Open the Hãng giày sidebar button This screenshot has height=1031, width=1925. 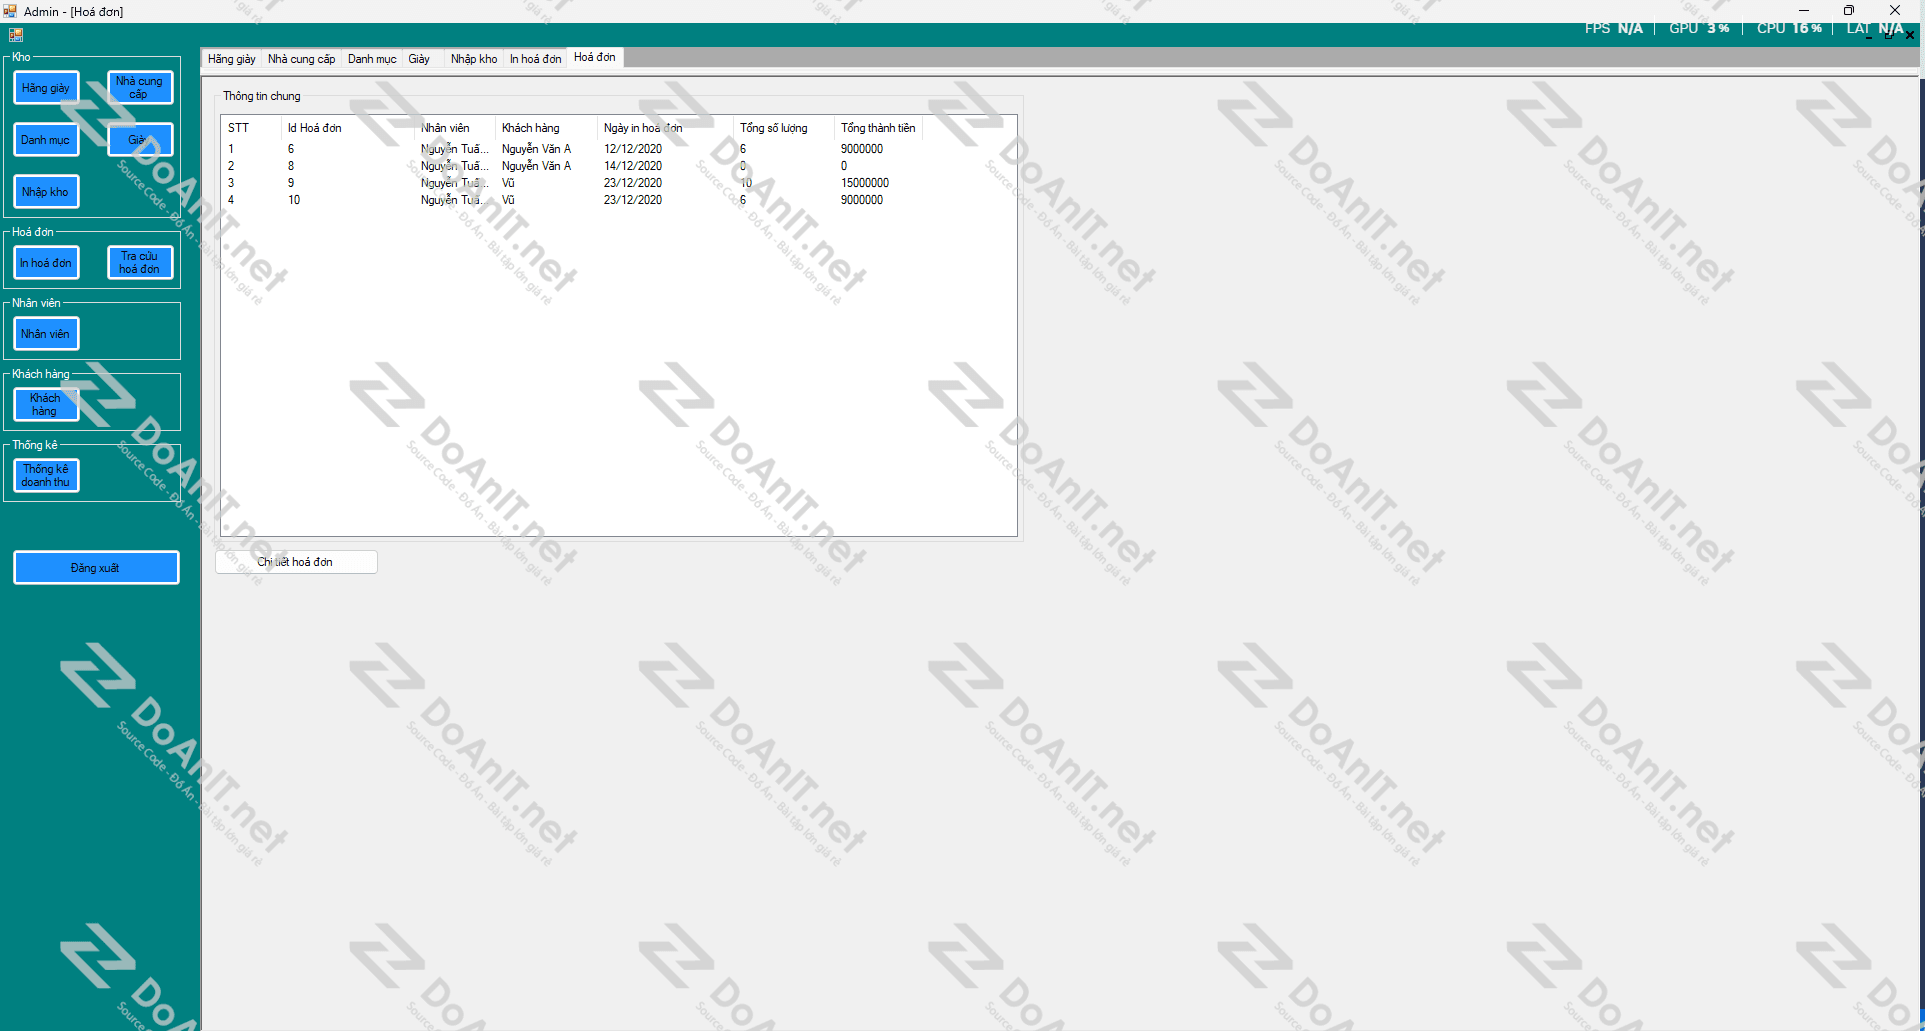click(x=46, y=88)
